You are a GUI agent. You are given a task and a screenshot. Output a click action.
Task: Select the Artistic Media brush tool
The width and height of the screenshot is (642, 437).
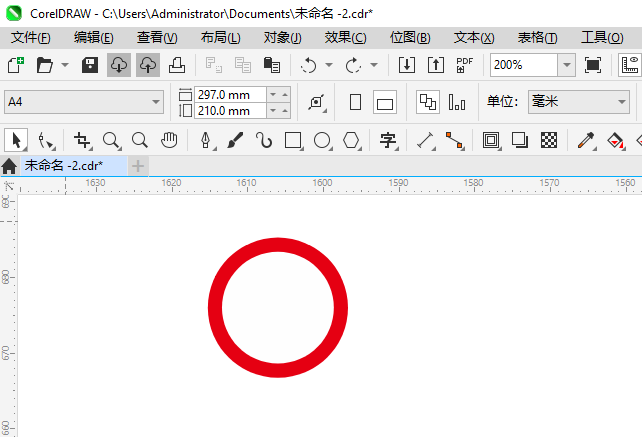[x=235, y=140]
